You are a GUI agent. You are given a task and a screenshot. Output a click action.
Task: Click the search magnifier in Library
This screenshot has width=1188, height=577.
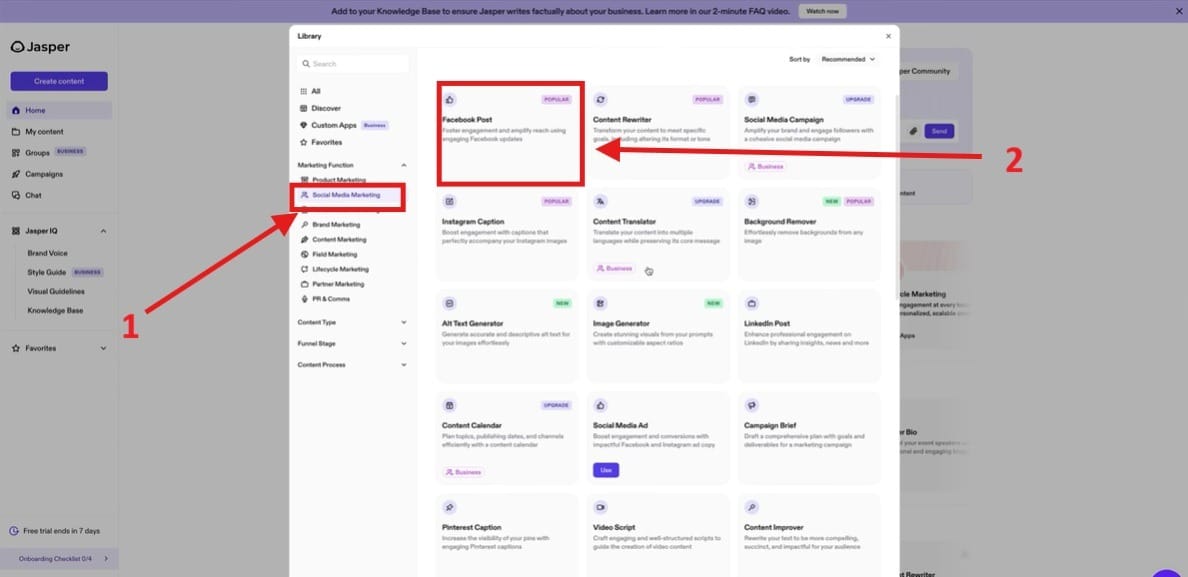[306, 63]
